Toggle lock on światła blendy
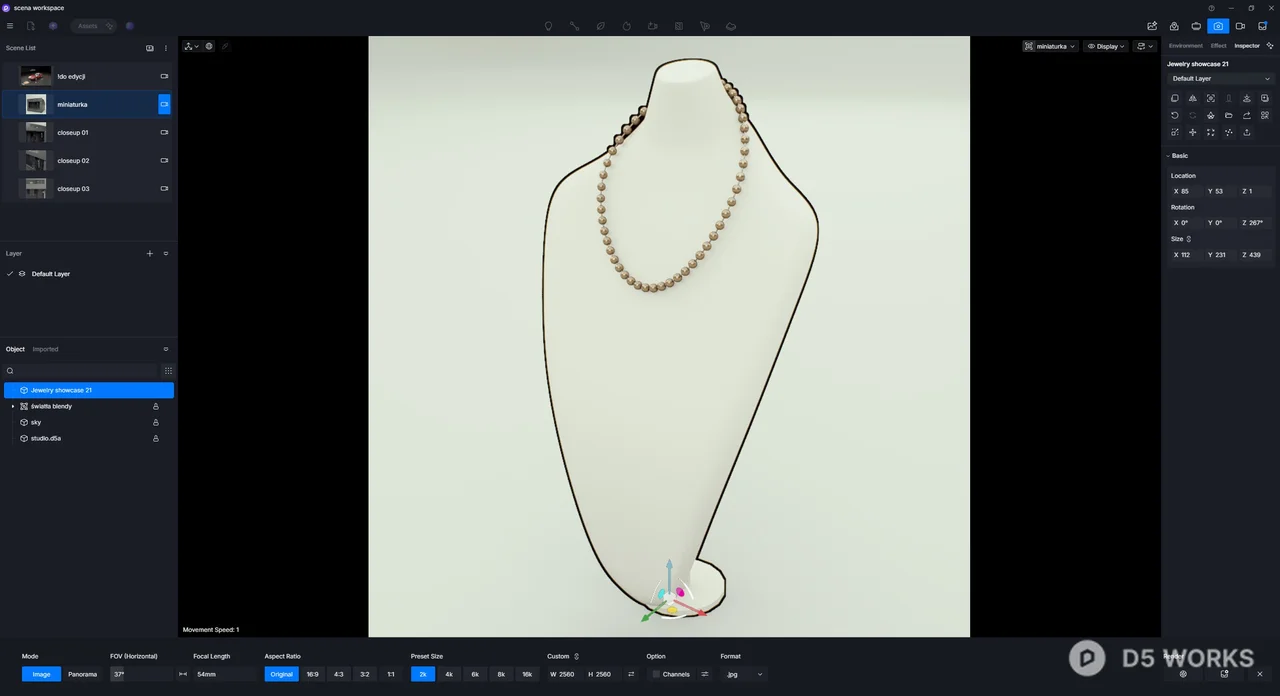Screen dimensions: 1280x696 click(x=156, y=406)
